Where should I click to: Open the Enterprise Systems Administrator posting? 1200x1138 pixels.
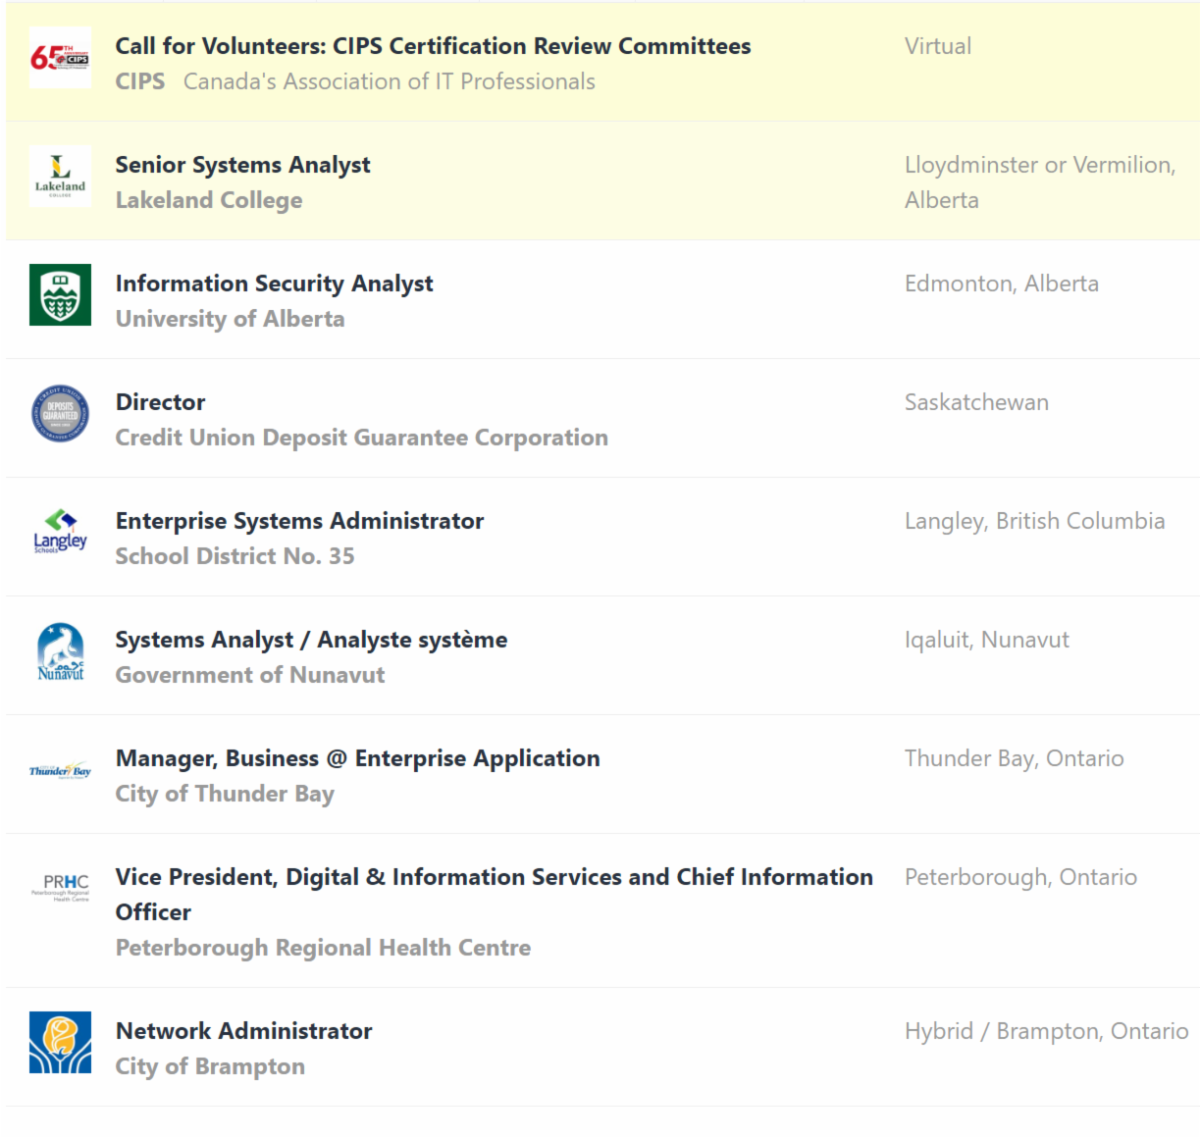(299, 521)
